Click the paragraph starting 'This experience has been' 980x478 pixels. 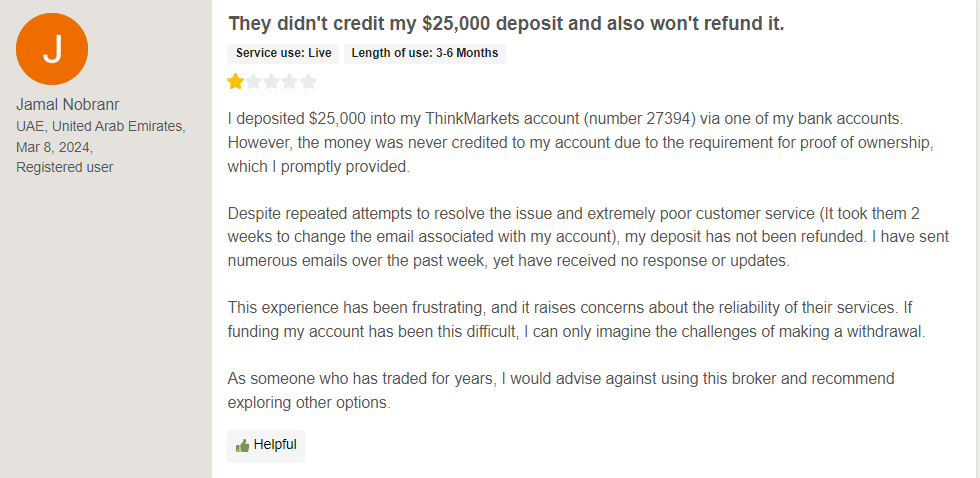tap(576, 320)
